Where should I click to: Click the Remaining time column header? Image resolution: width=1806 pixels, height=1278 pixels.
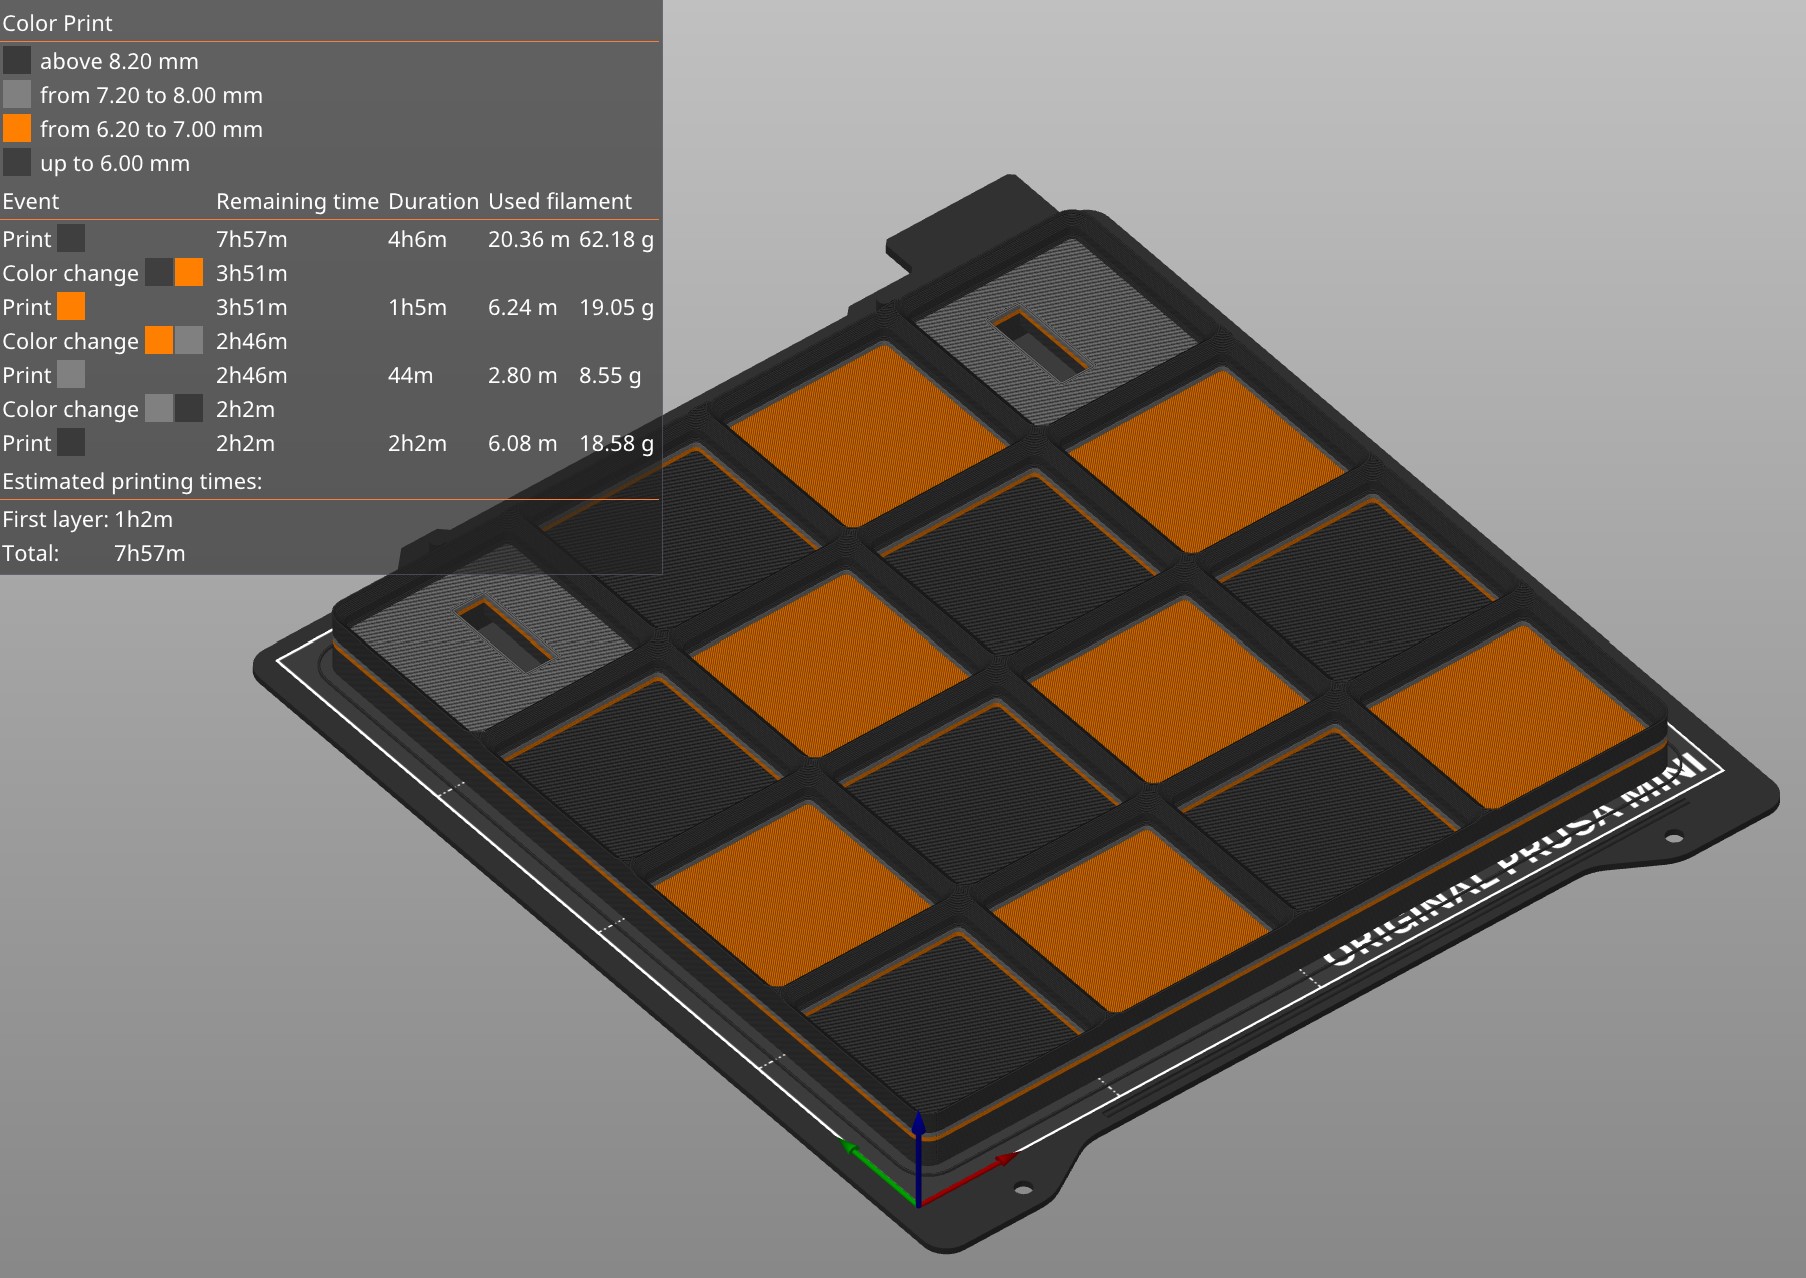point(297,201)
